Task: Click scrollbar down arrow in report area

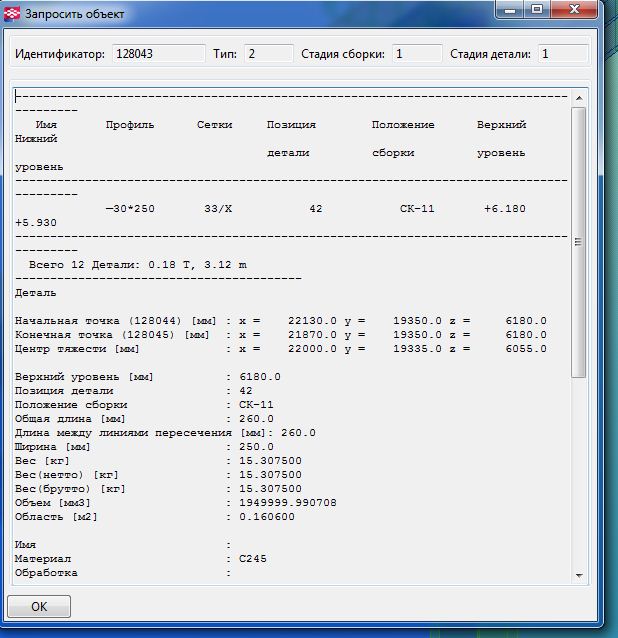Action: coord(578,574)
